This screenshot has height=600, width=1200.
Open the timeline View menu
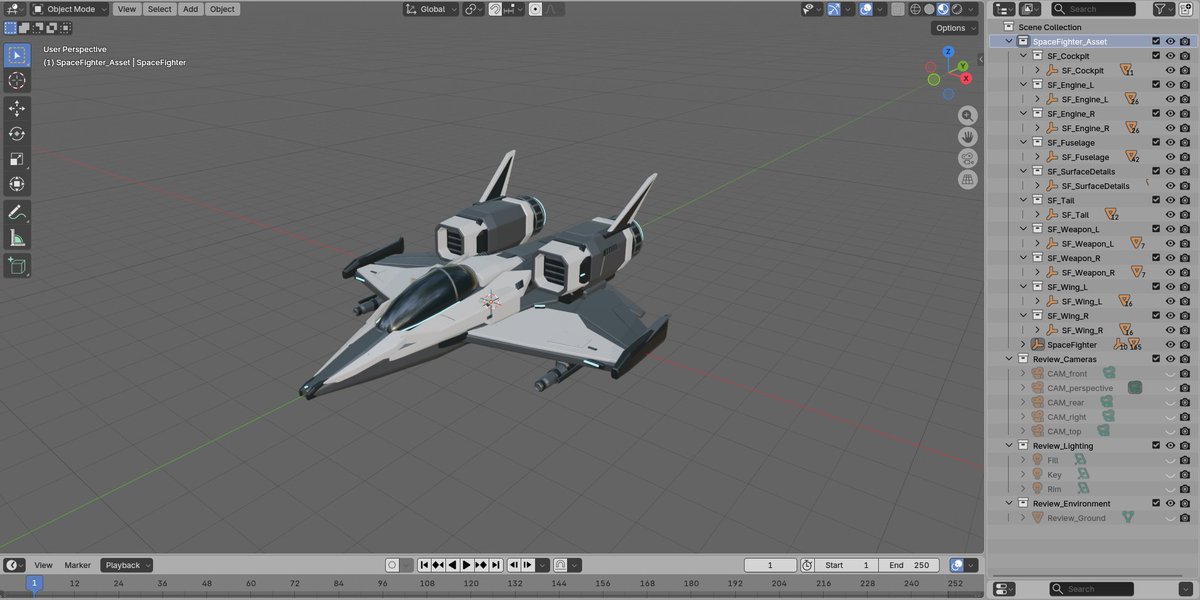coord(44,565)
